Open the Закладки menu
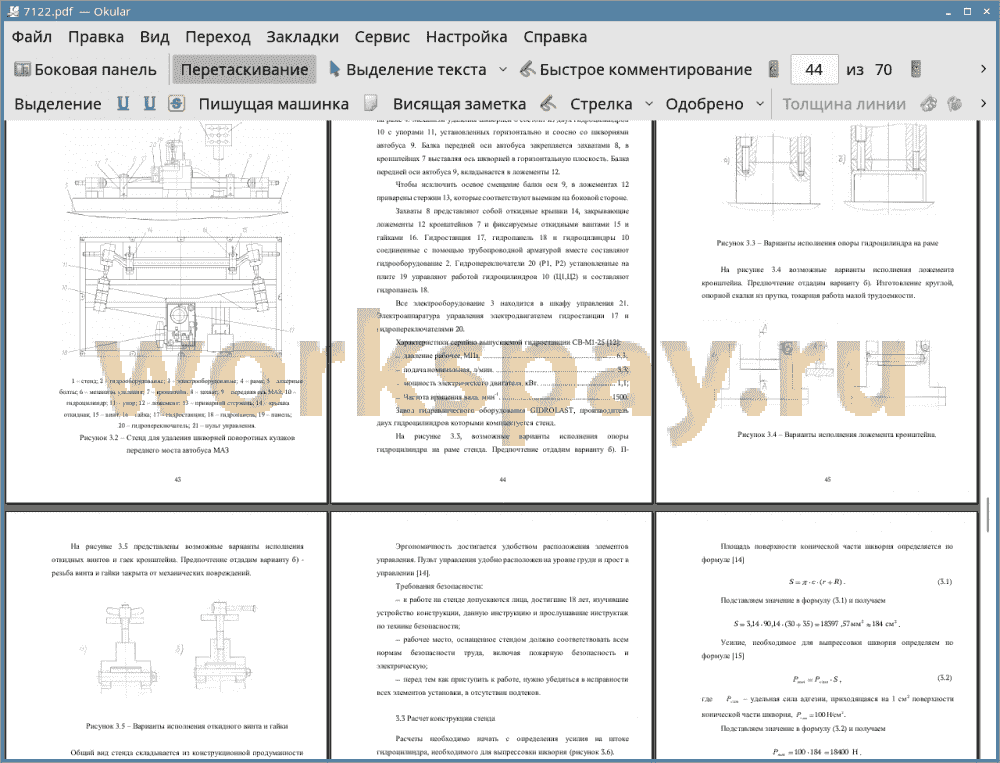1000x763 pixels. [x=302, y=37]
